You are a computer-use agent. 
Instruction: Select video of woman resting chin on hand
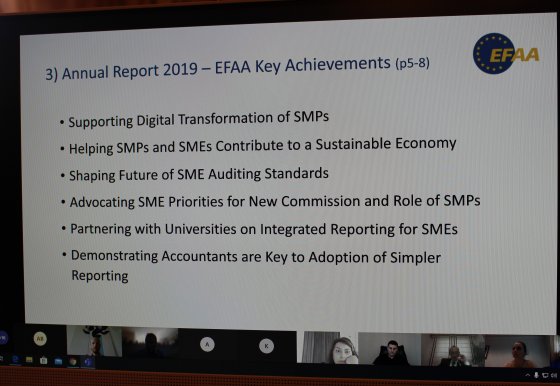[329, 347]
